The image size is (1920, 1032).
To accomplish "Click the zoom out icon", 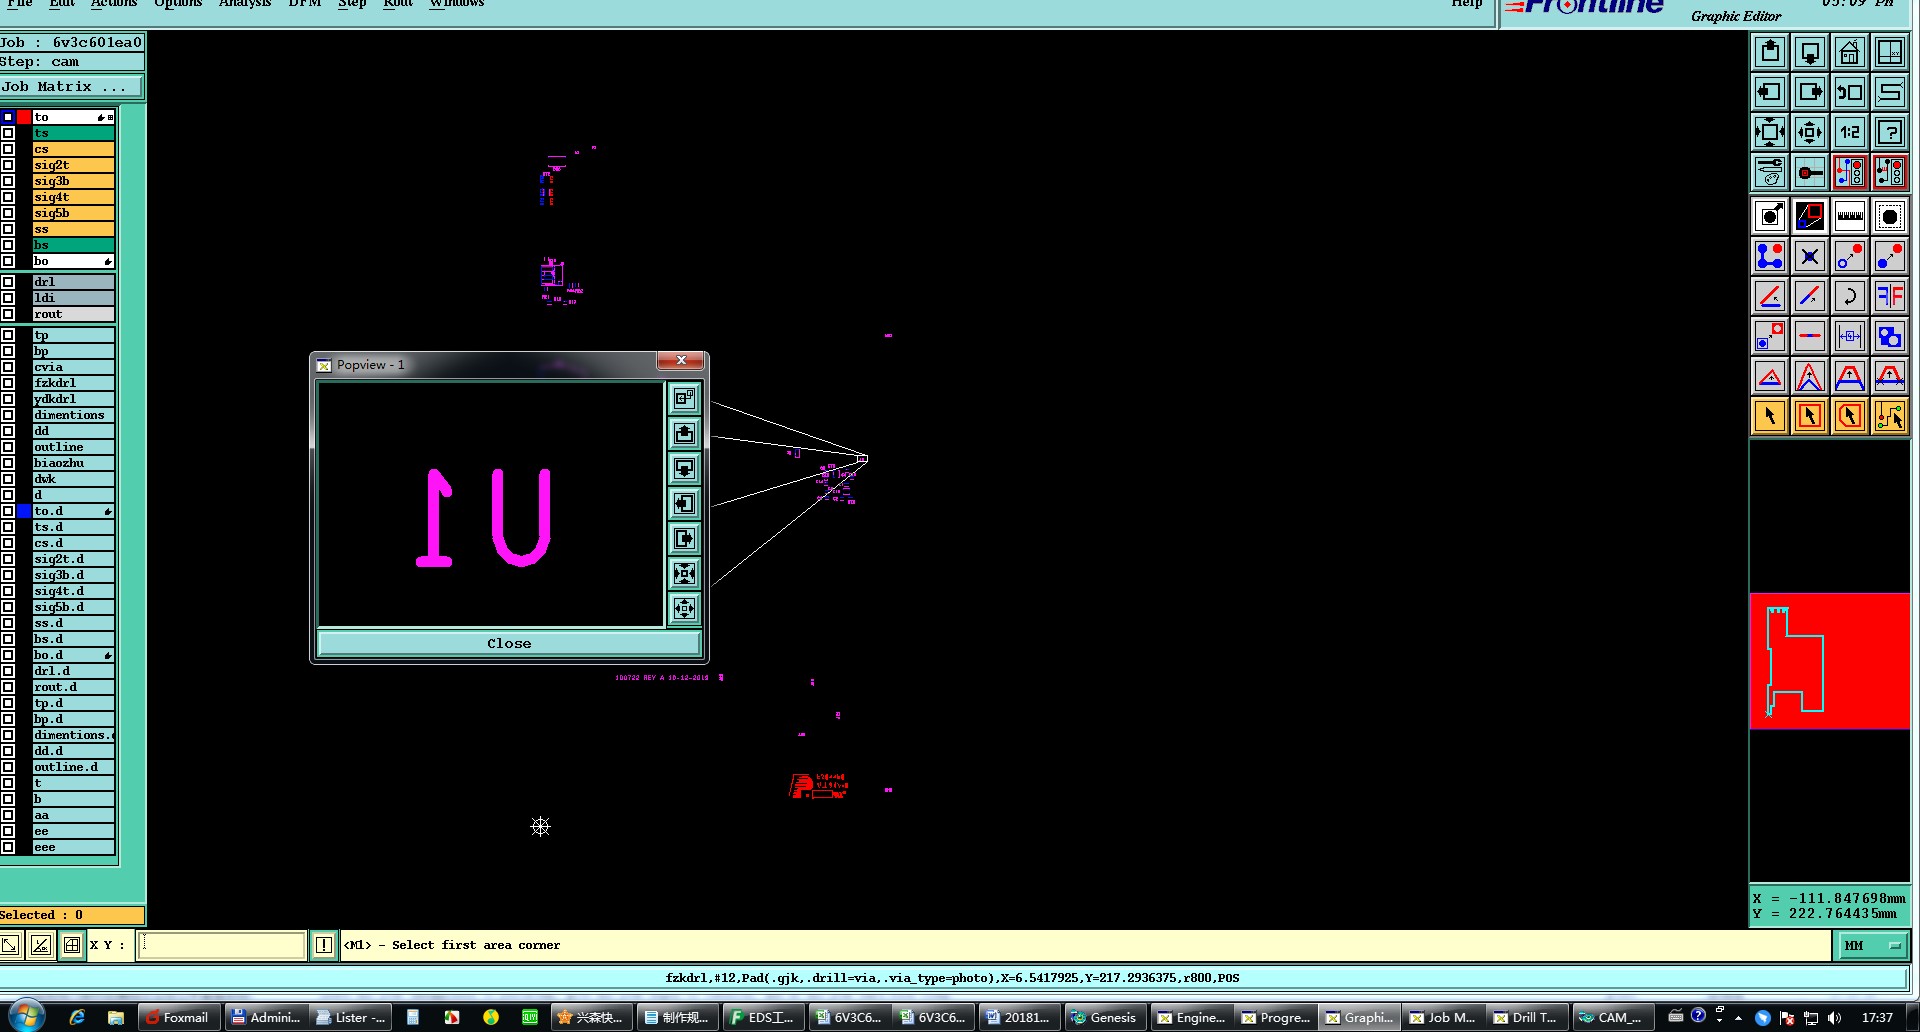I will pos(1810,132).
